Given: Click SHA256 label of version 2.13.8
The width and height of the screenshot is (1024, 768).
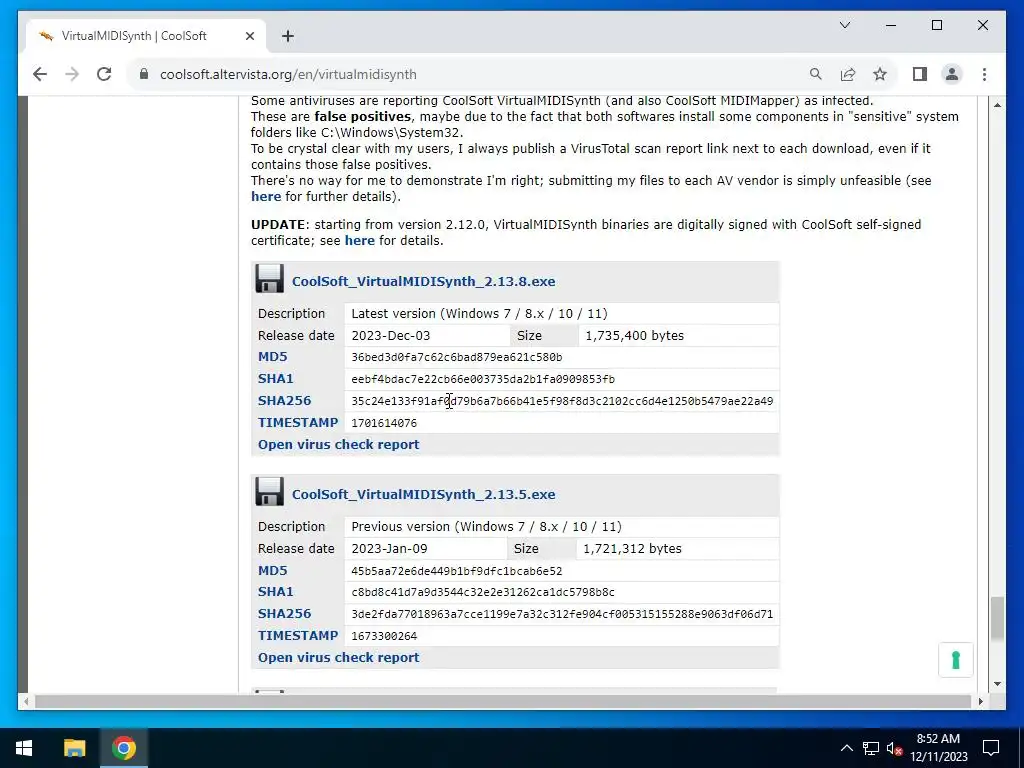Looking at the screenshot, I should click(x=284, y=401).
